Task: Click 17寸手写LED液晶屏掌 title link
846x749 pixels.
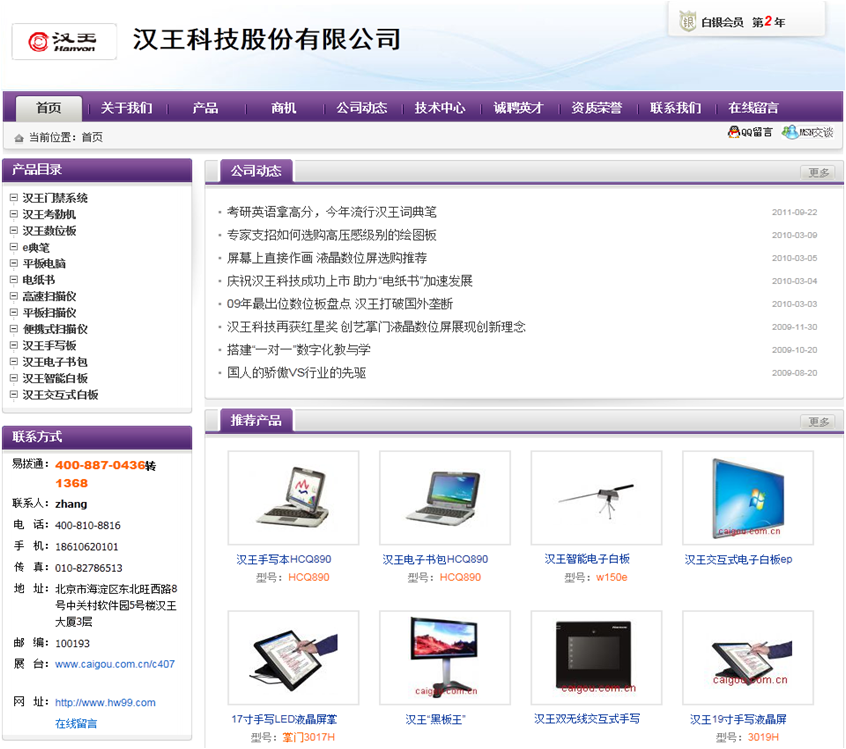Action: pyautogui.click(x=284, y=719)
